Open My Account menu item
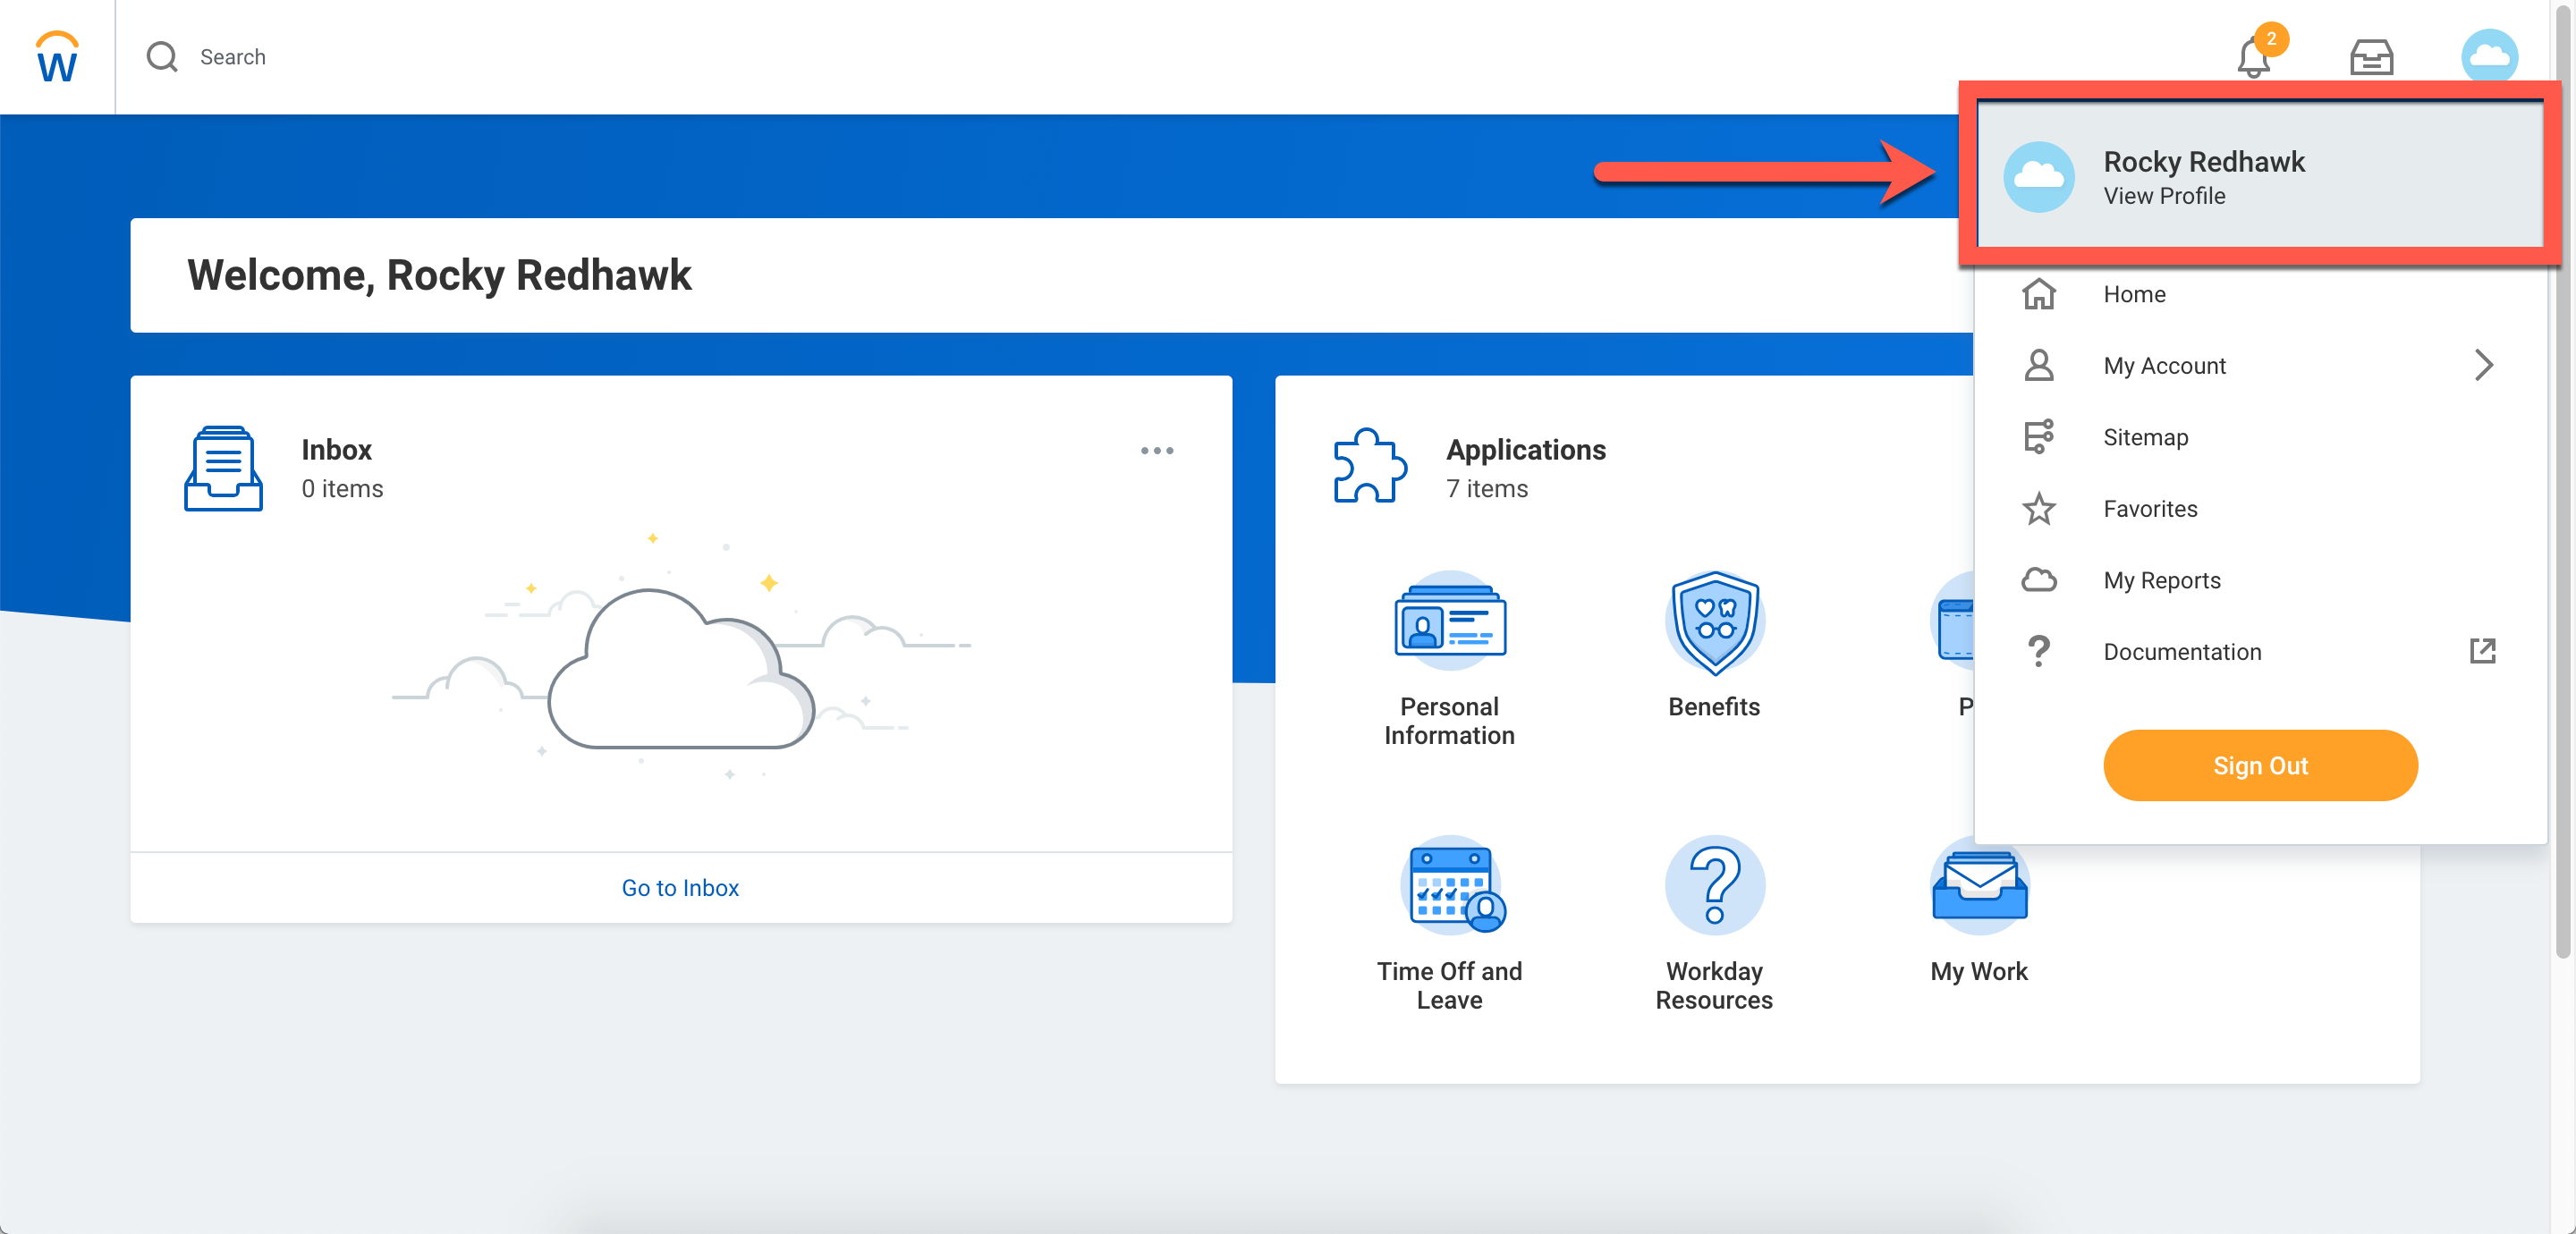The image size is (2576, 1234). 2260,366
